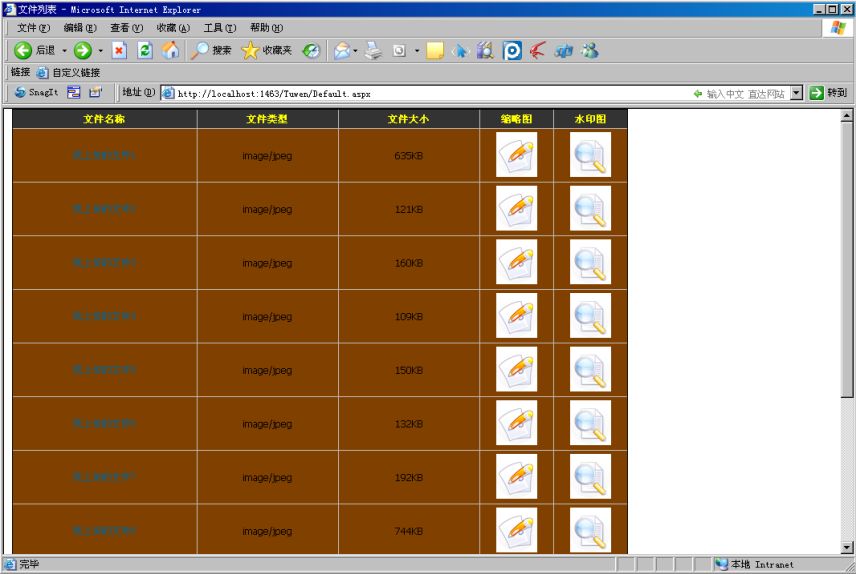Viewport: 856px width, 574px height.
Task: Go back with the 后退 button
Action: pyautogui.click(x=34, y=50)
